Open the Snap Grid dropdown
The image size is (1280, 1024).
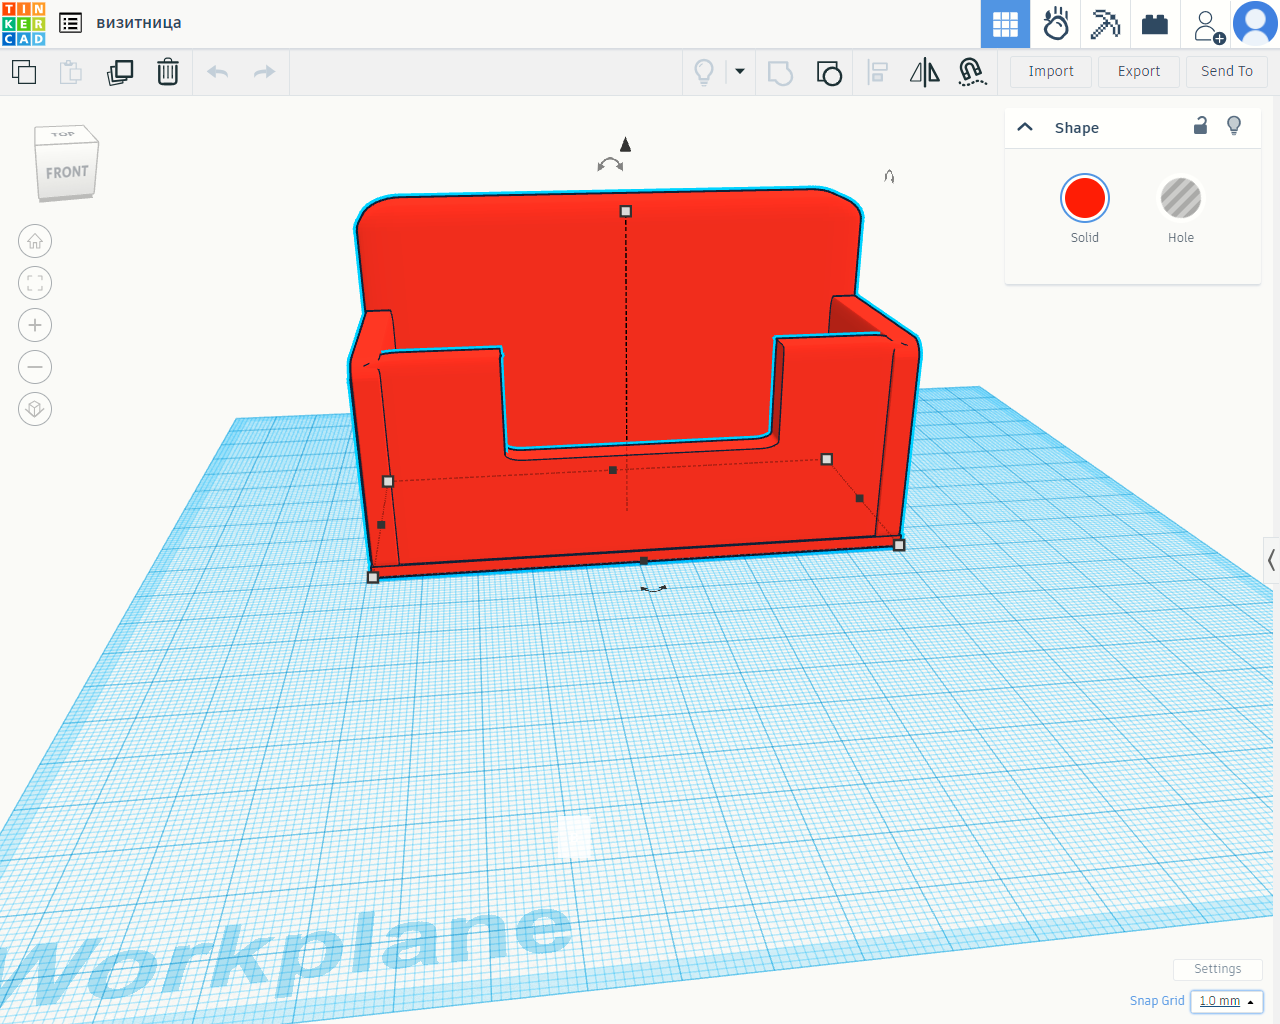[x=1227, y=1001]
